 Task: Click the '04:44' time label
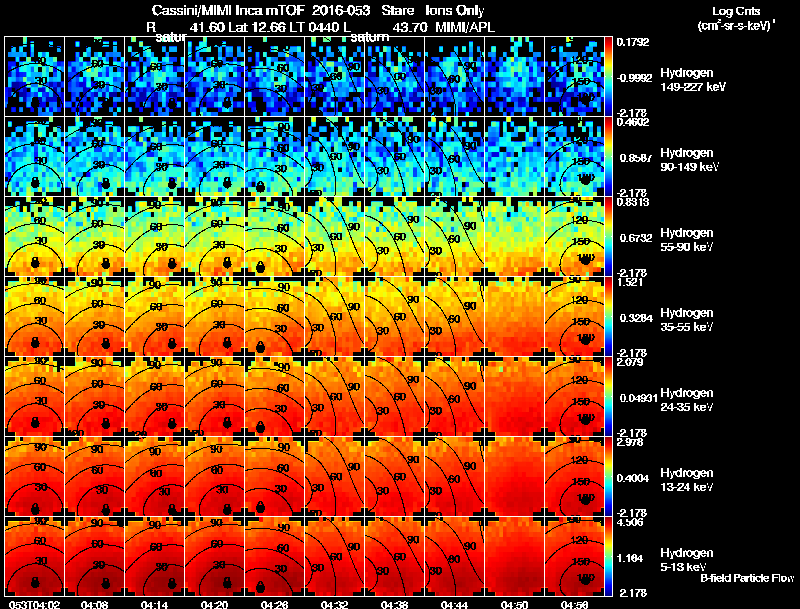pyautogui.click(x=454, y=604)
